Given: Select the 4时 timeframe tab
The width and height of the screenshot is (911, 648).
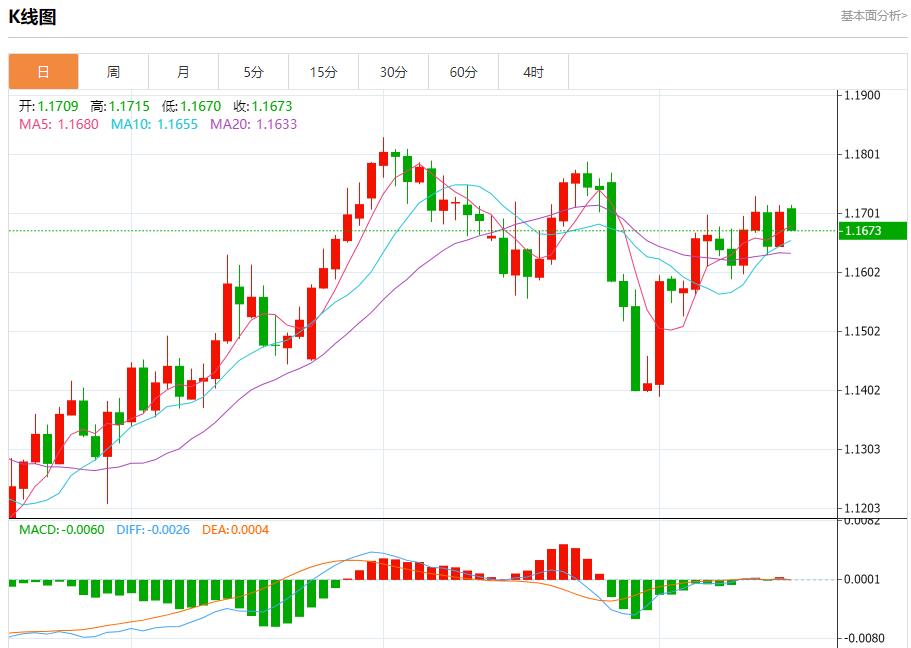Looking at the screenshot, I should point(534,71).
